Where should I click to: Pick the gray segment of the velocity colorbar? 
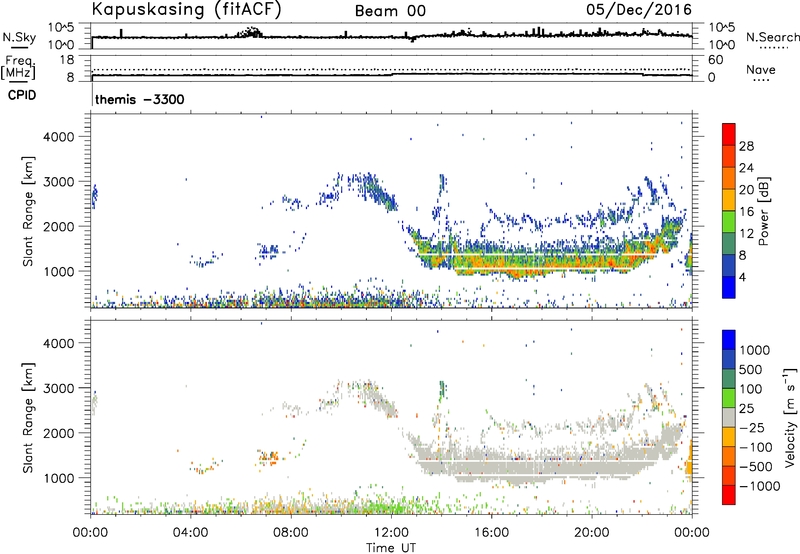pyautogui.click(x=729, y=417)
